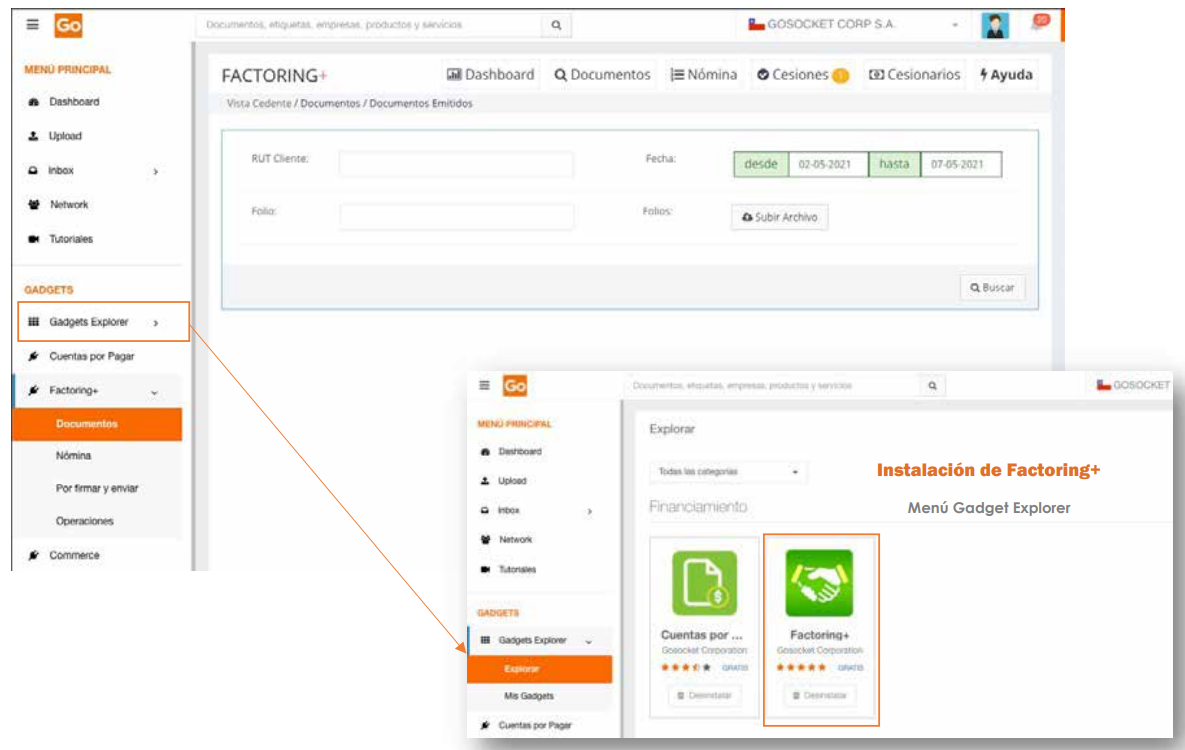Click Chile flag beside GOSOCKET in inset window
Screen dimensions: 1185x750
click(x=1103, y=386)
